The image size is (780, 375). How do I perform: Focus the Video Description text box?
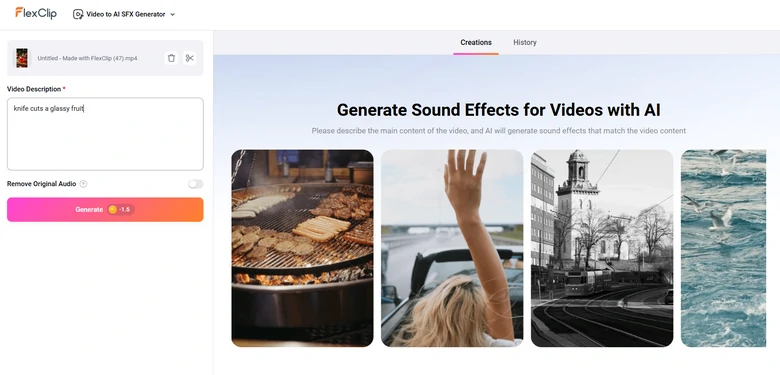pos(105,134)
